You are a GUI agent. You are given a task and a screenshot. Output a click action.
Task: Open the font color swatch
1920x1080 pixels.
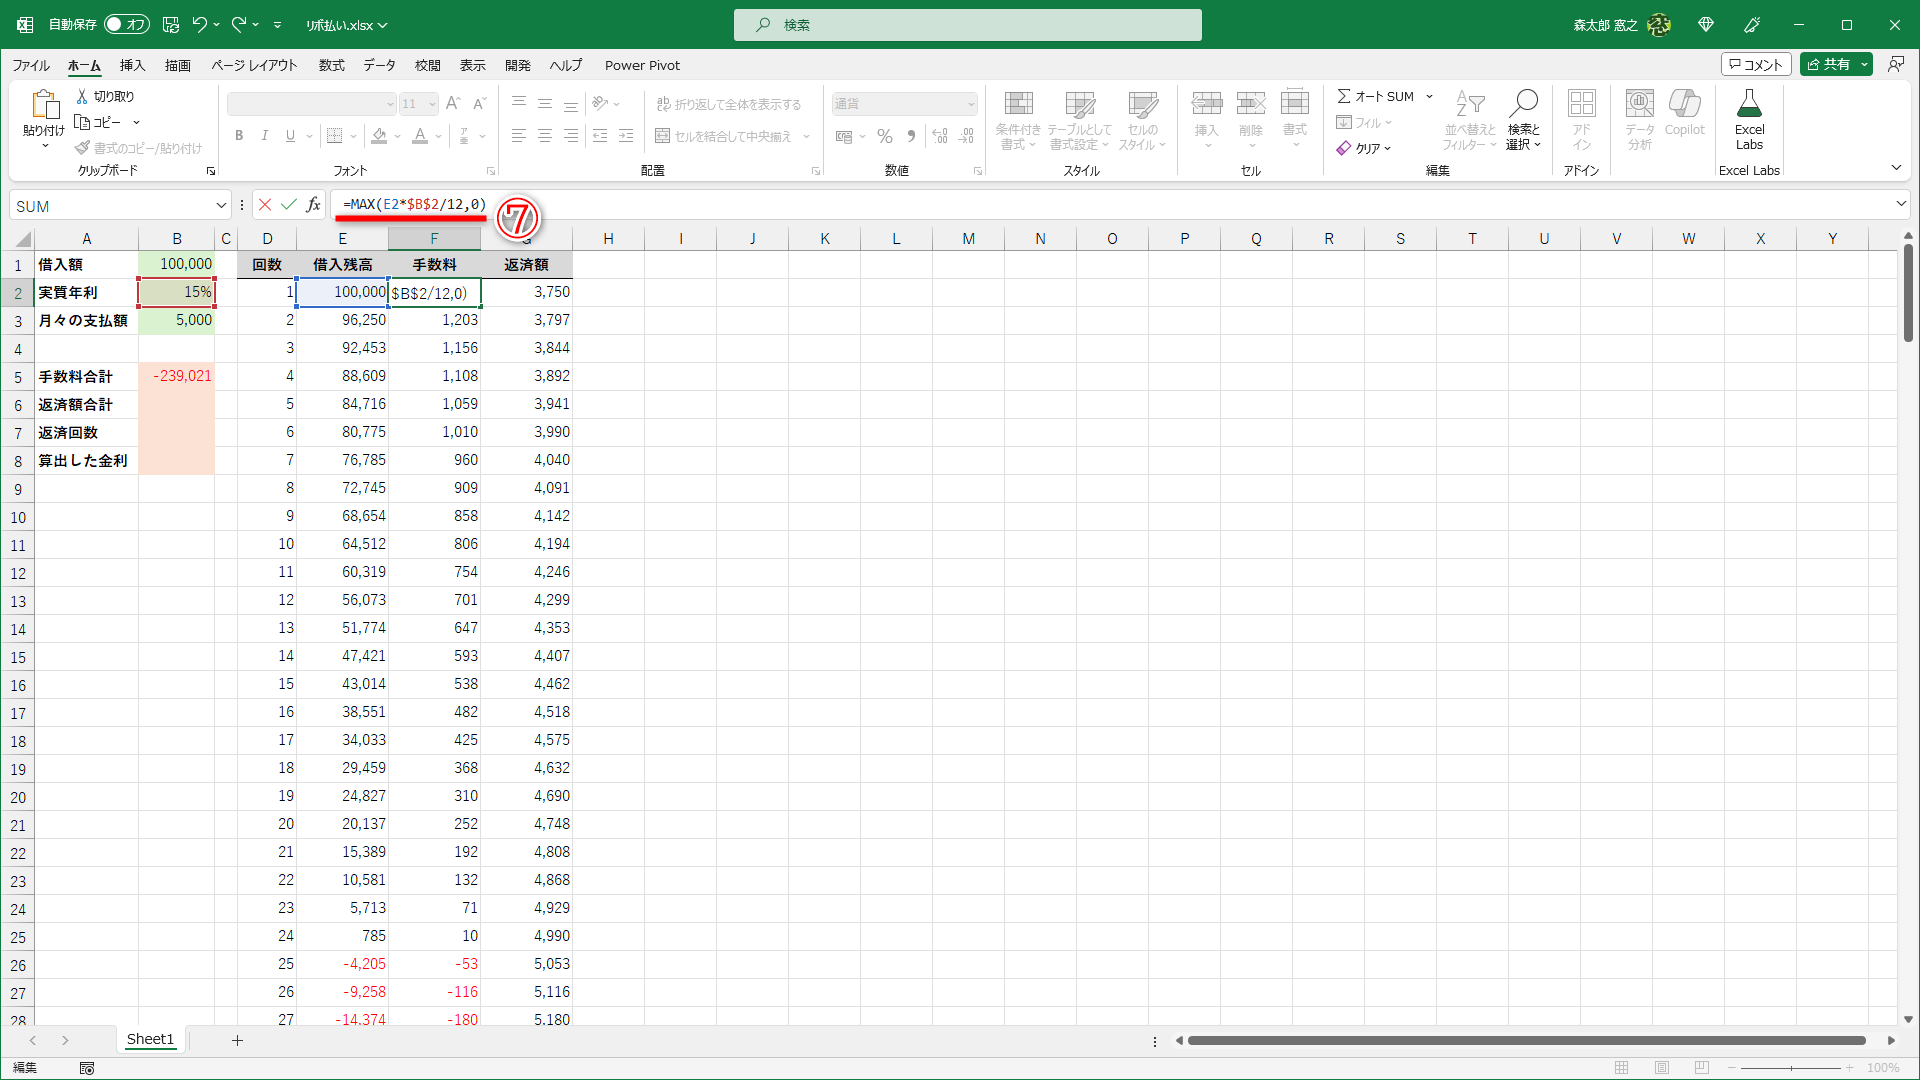(x=421, y=137)
